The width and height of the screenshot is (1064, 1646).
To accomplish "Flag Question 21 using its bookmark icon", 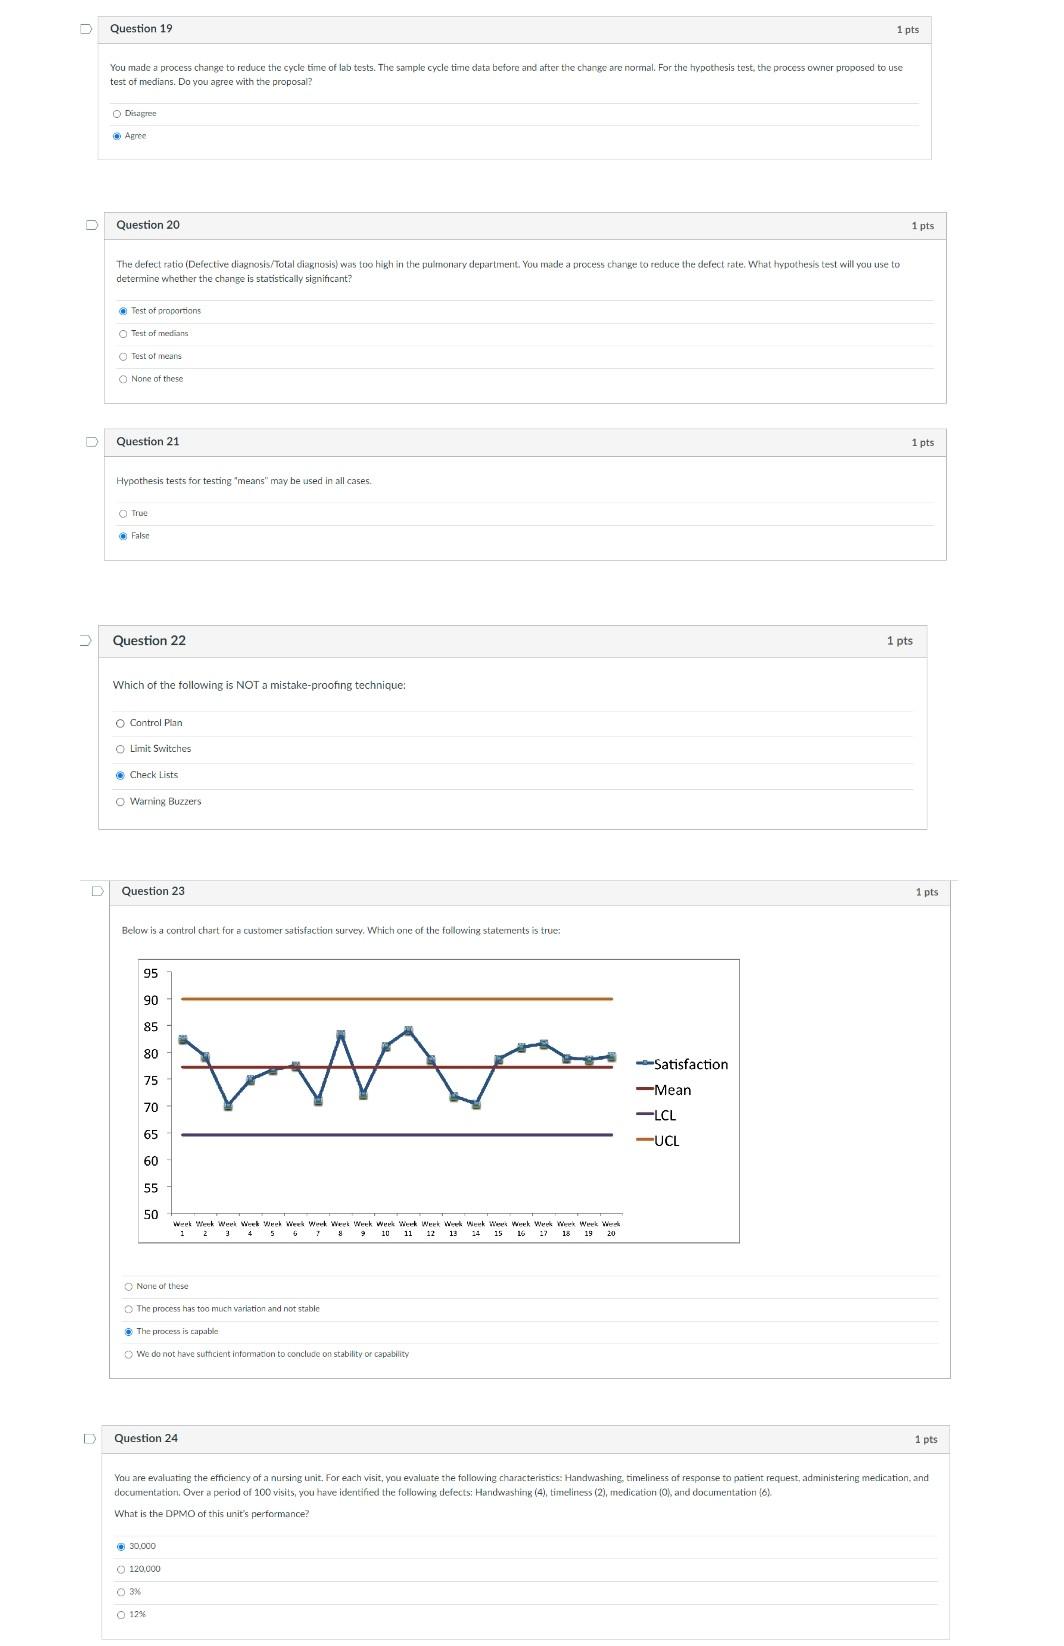I will (x=92, y=441).
